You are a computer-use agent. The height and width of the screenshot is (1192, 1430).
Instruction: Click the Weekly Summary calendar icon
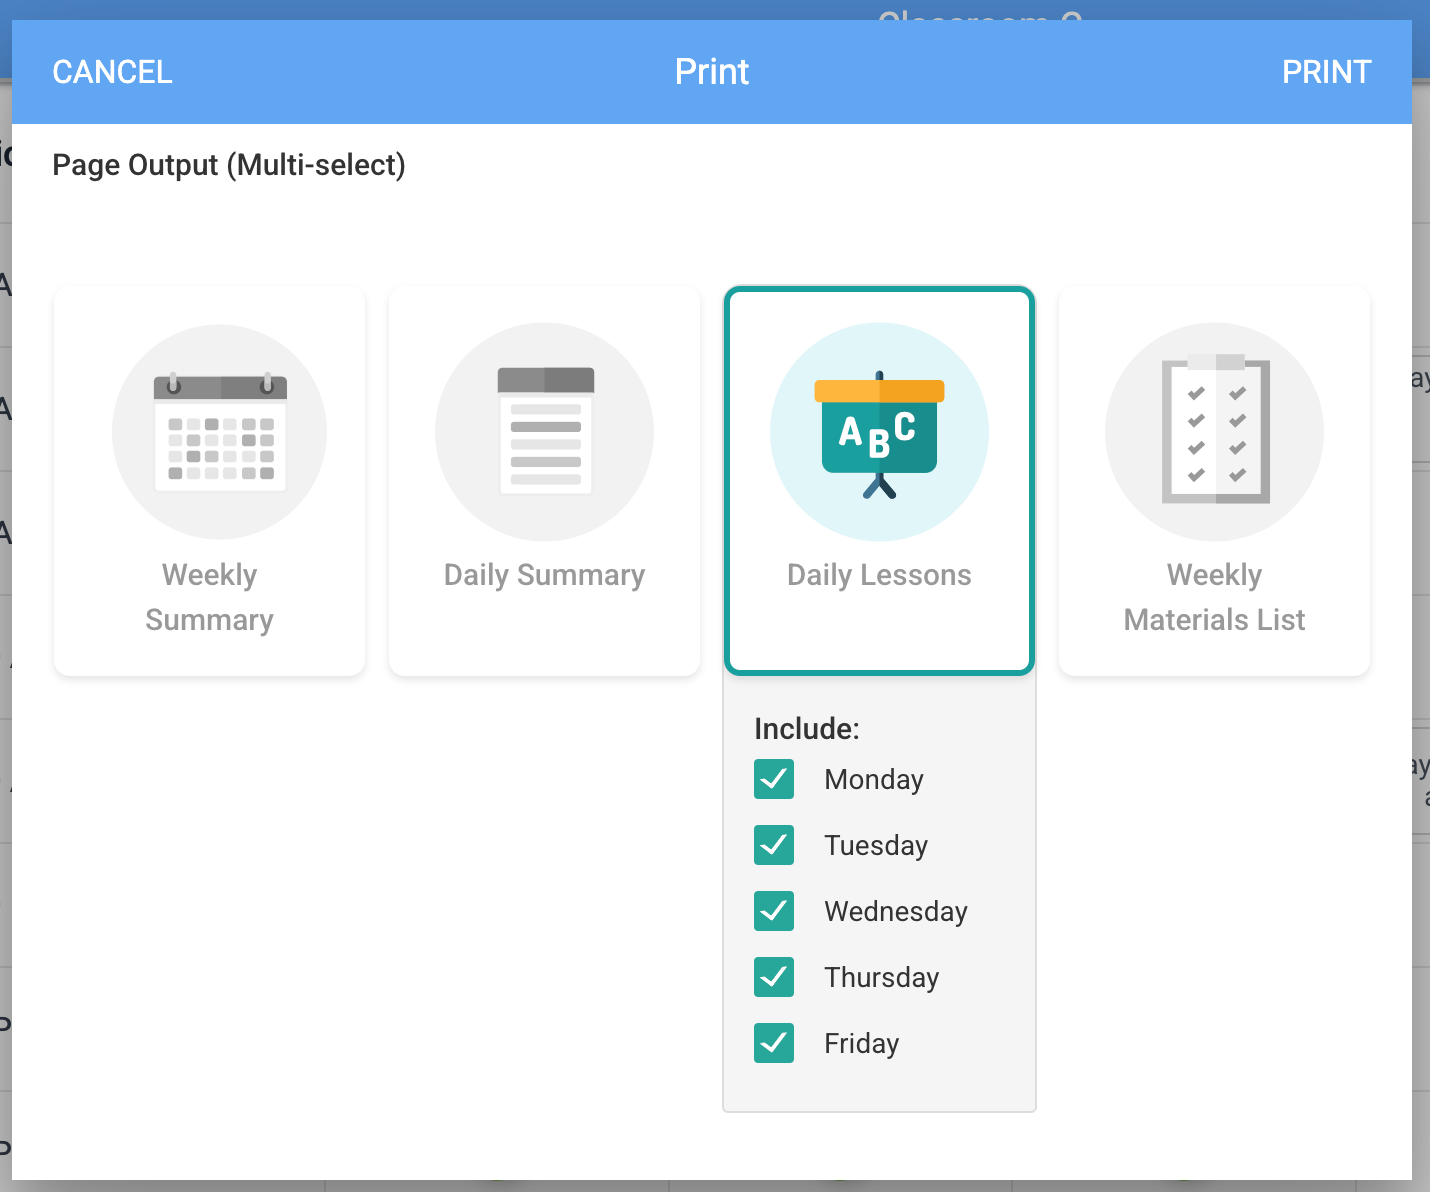click(220, 432)
